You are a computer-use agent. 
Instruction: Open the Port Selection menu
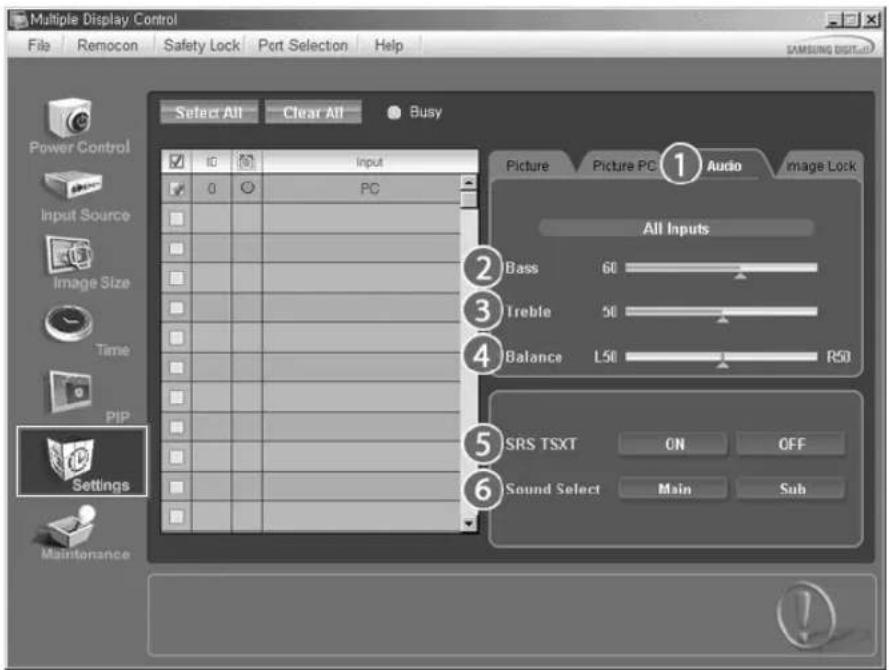(303, 45)
